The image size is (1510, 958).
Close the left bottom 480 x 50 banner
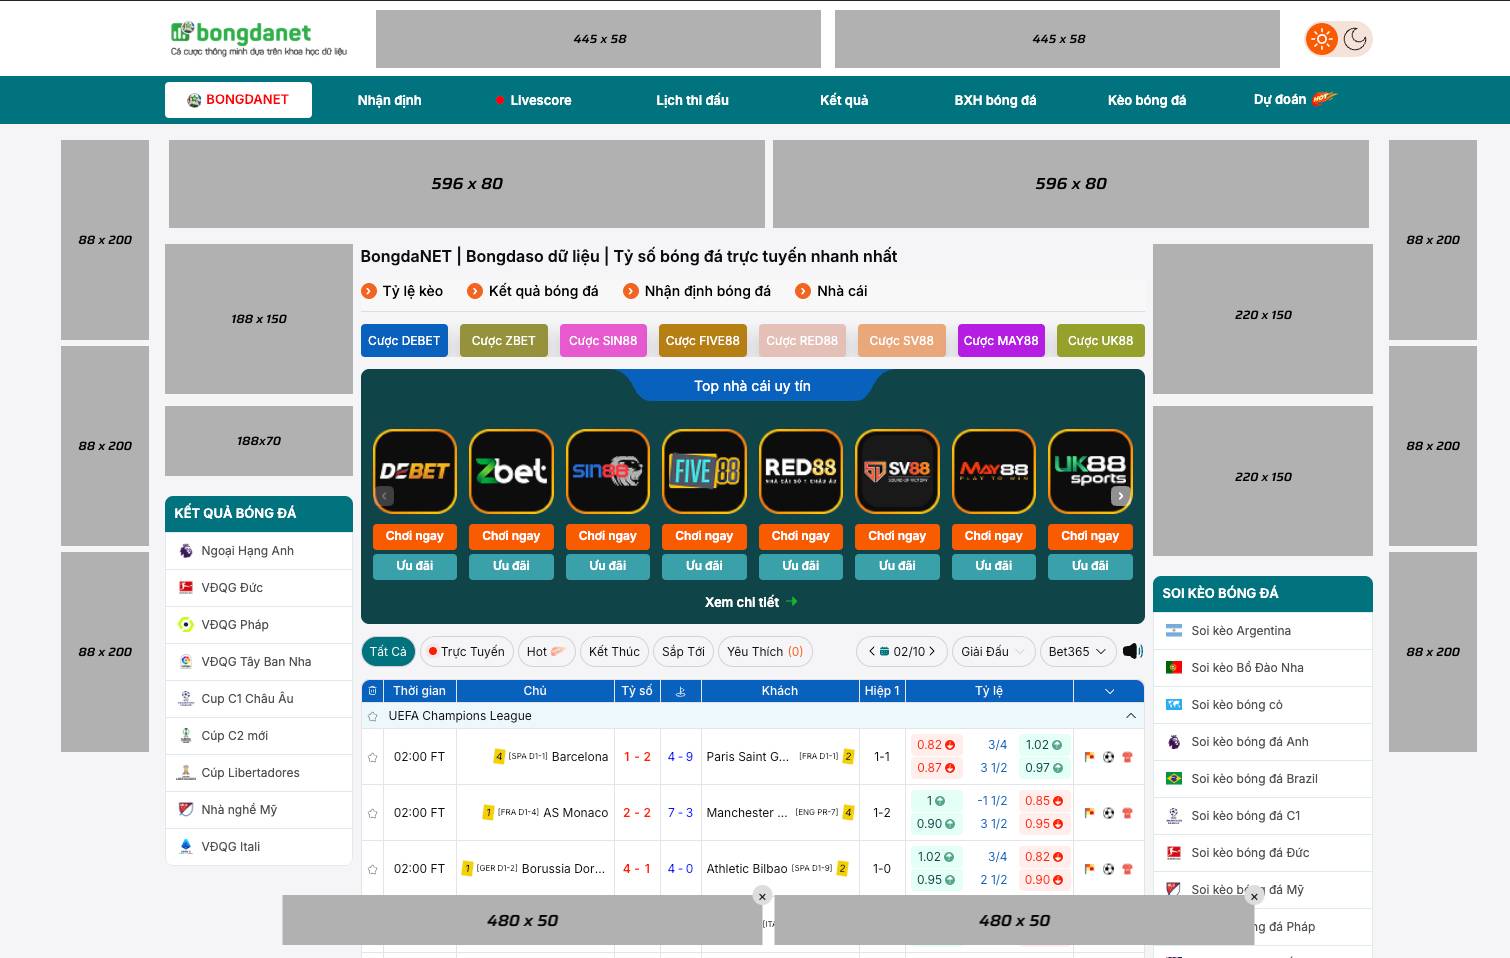tap(762, 896)
